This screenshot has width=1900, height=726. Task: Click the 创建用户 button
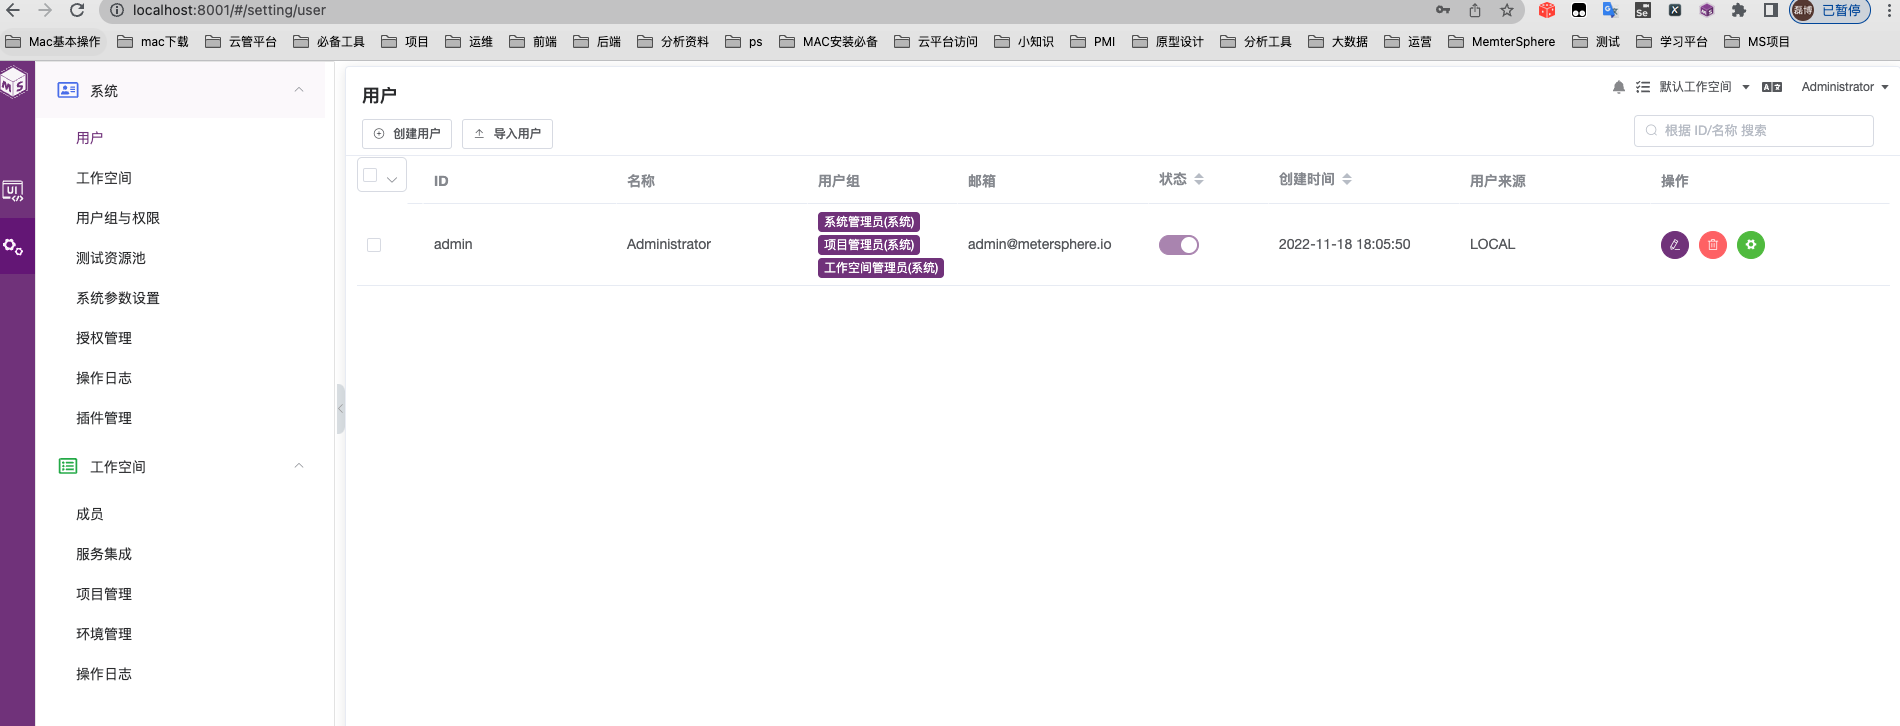[x=407, y=134]
